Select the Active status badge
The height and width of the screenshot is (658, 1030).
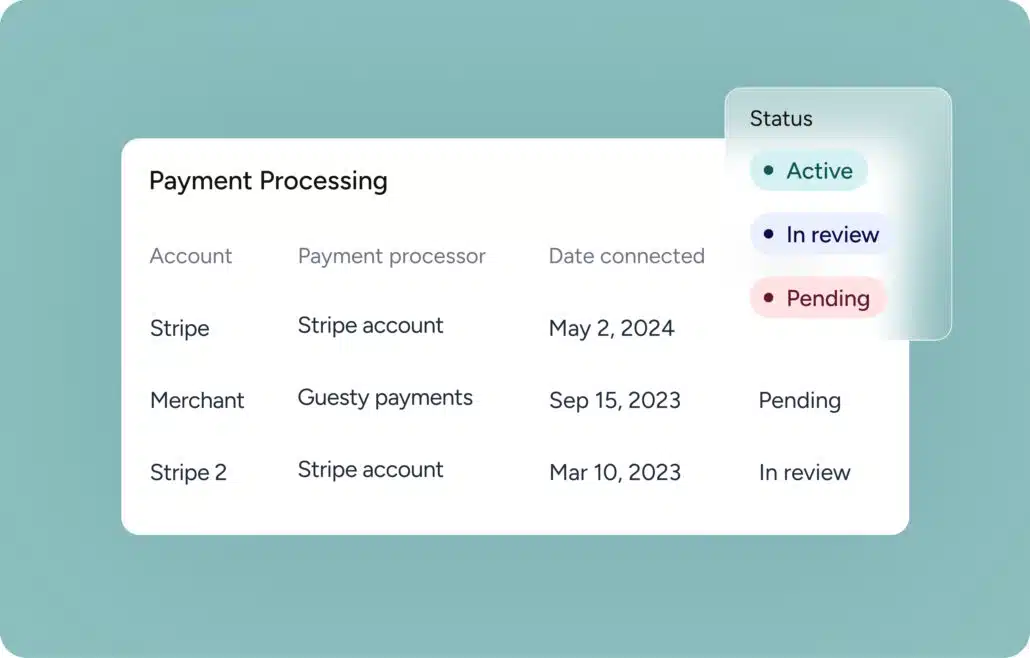point(809,171)
